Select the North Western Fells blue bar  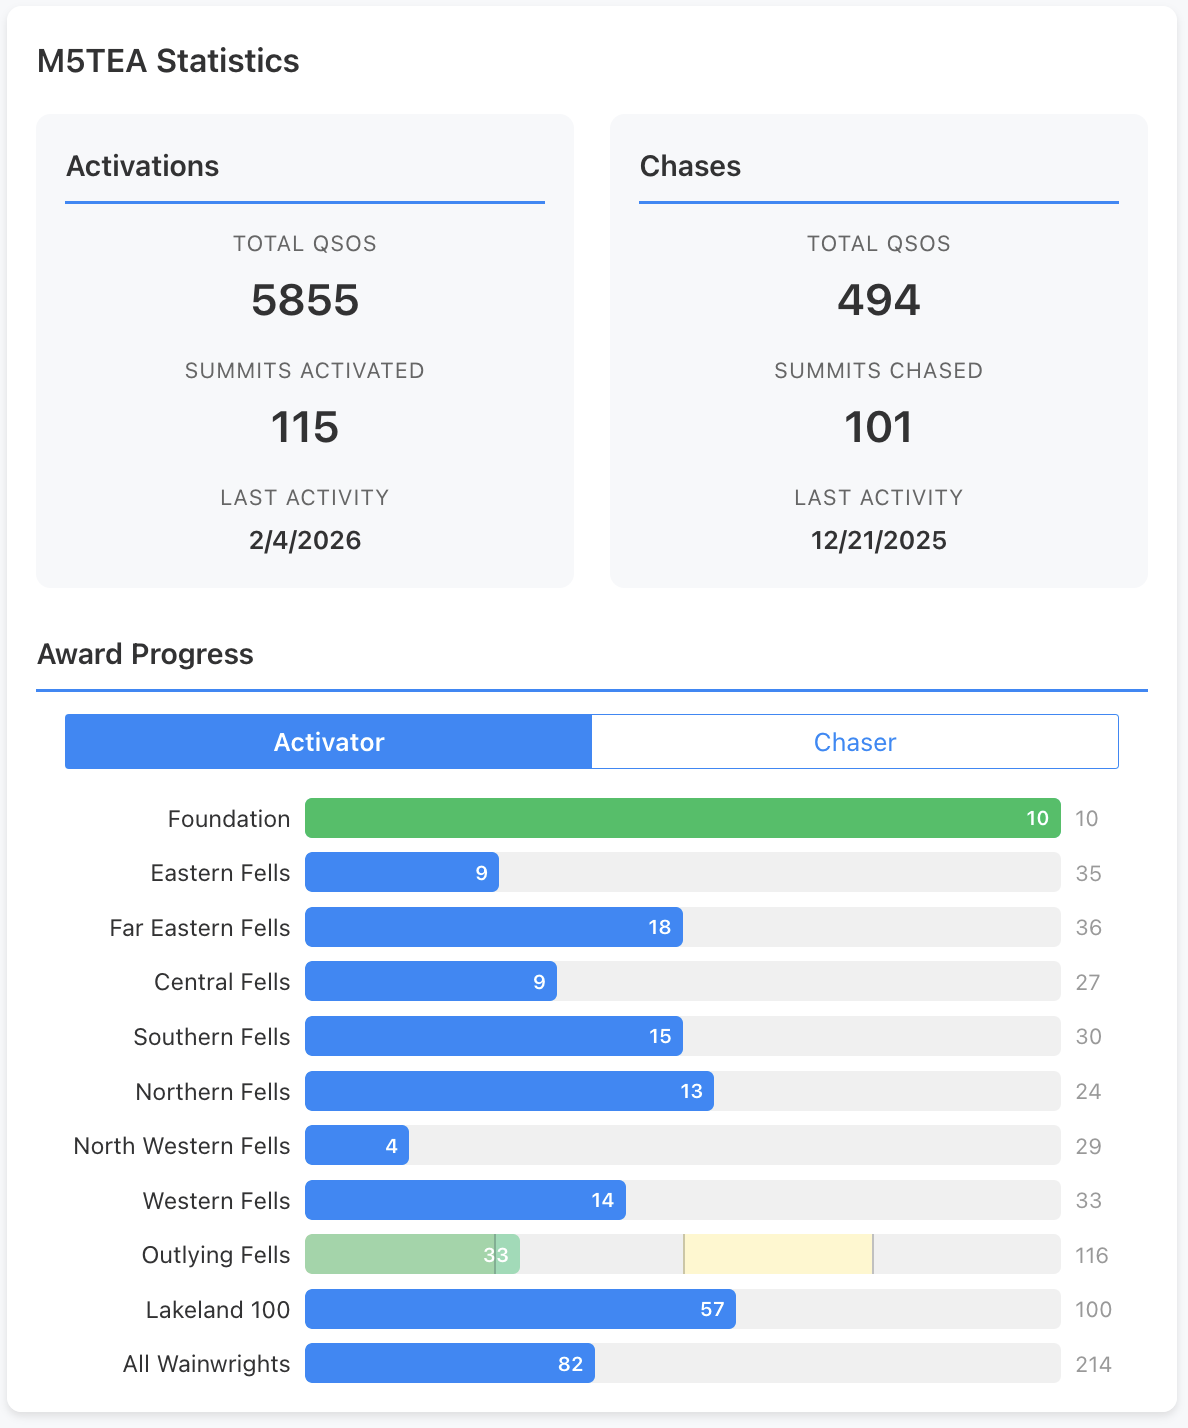[356, 1146]
